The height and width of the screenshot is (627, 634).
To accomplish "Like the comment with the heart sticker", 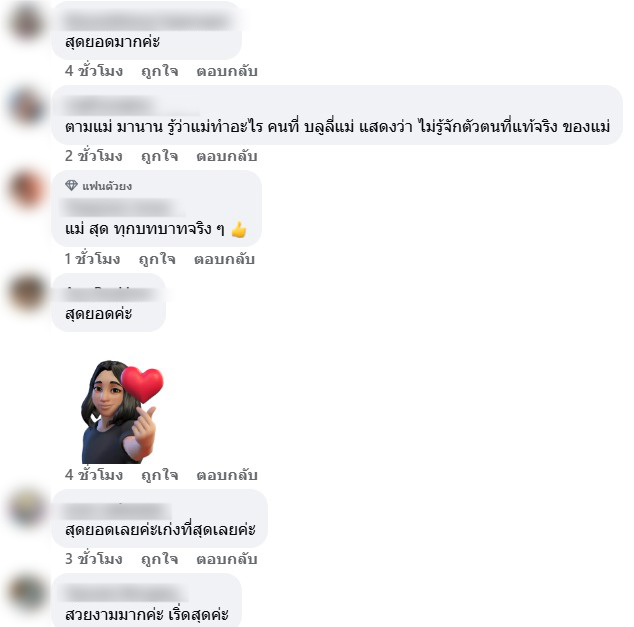I will click(x=160, y=475).
